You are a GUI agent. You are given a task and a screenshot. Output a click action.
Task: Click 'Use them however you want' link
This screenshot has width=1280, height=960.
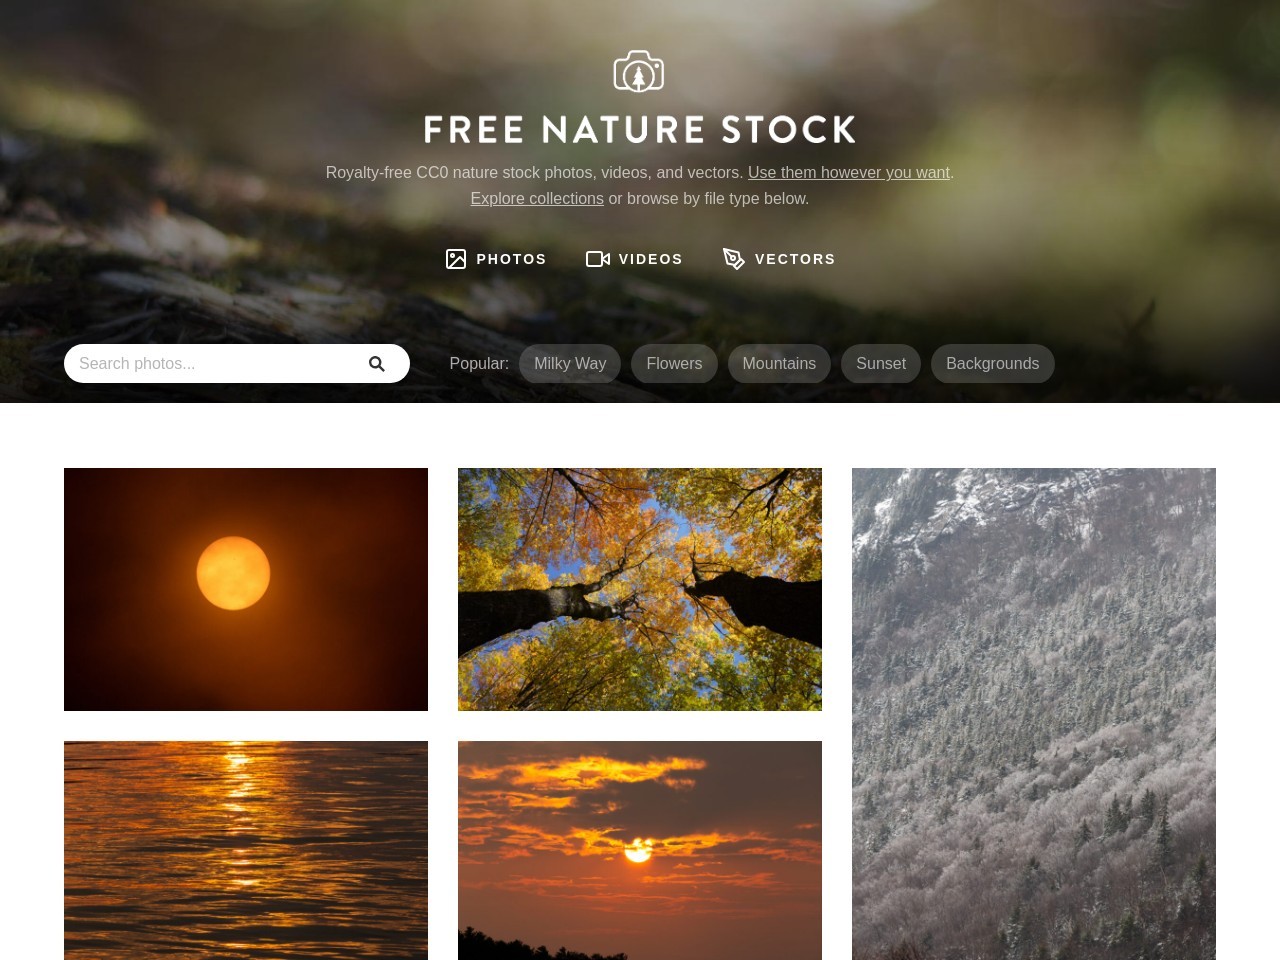coord(849,172)
